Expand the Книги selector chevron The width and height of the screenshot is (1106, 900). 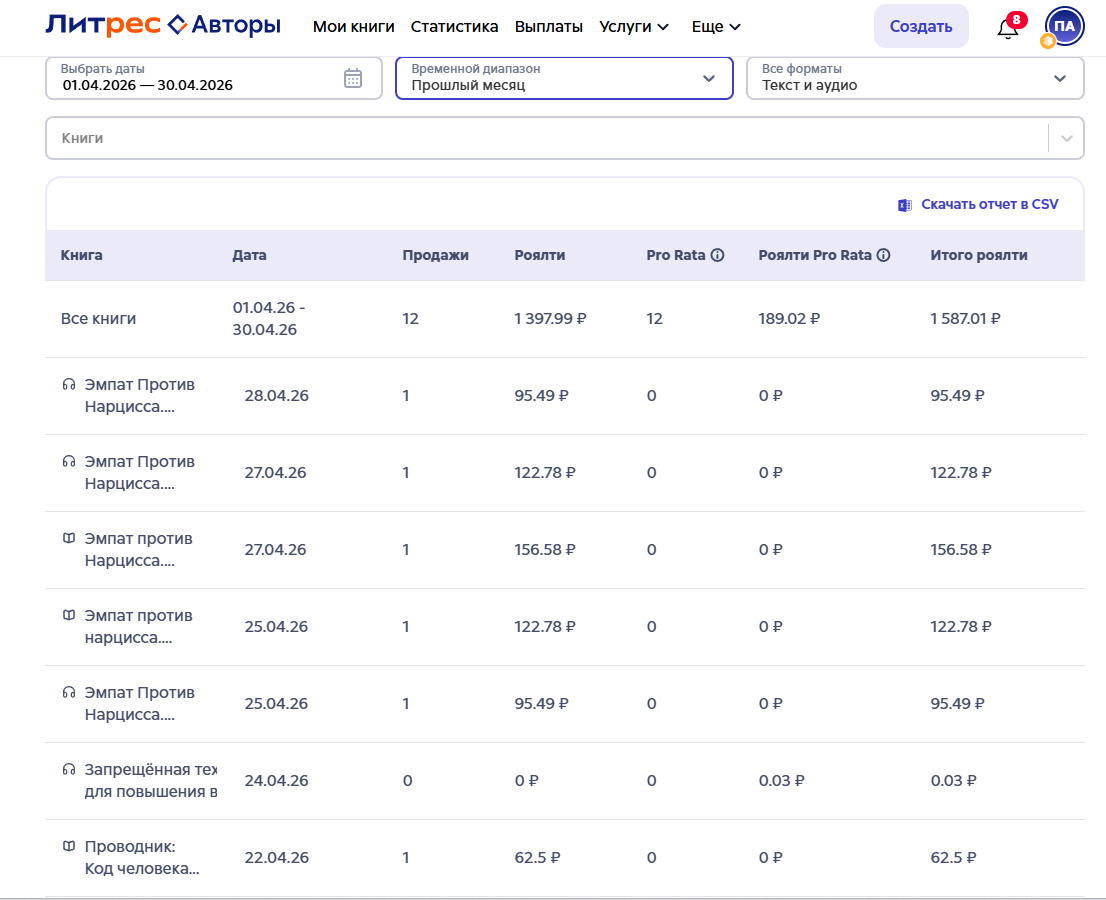pyautogui.click(x=1066, y=138)
